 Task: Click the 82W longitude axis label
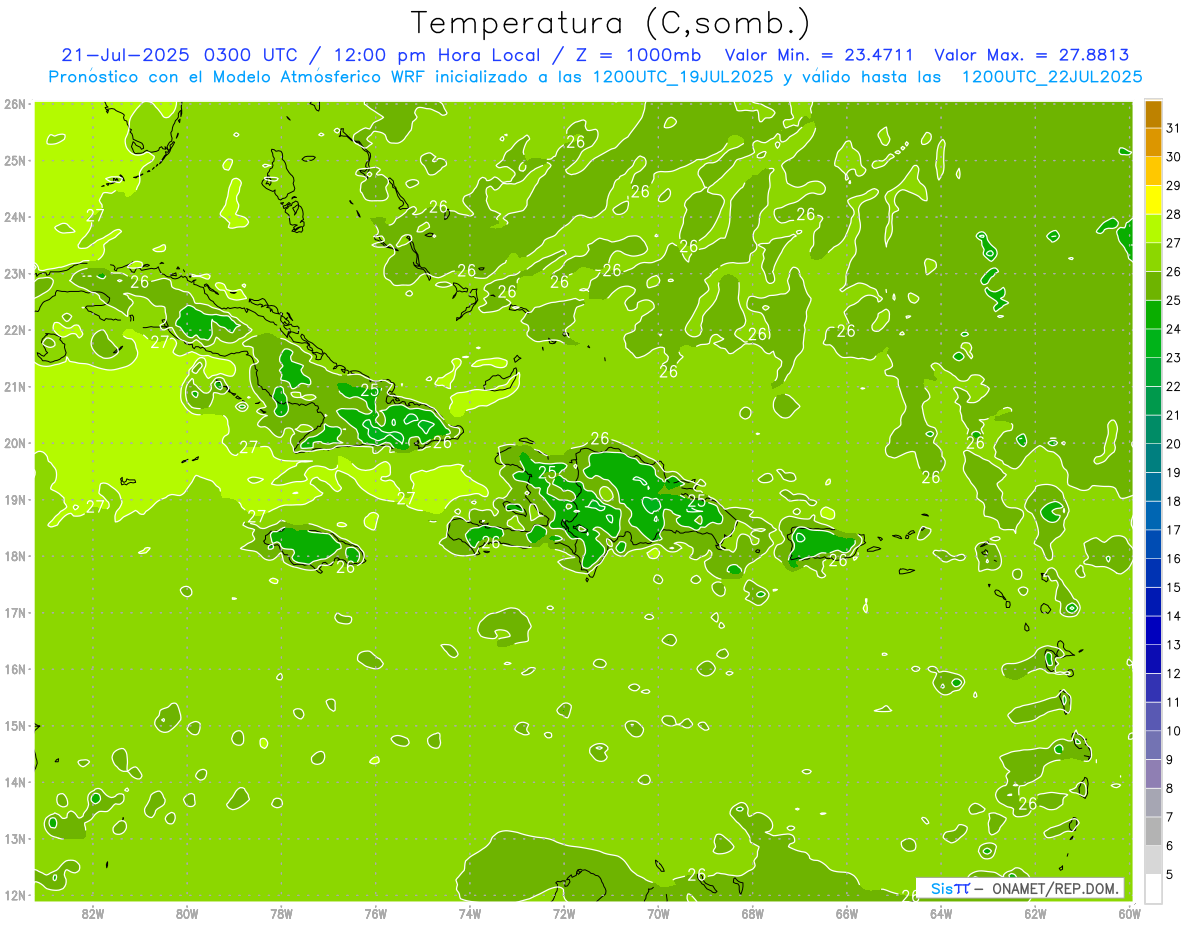(93, 913)
